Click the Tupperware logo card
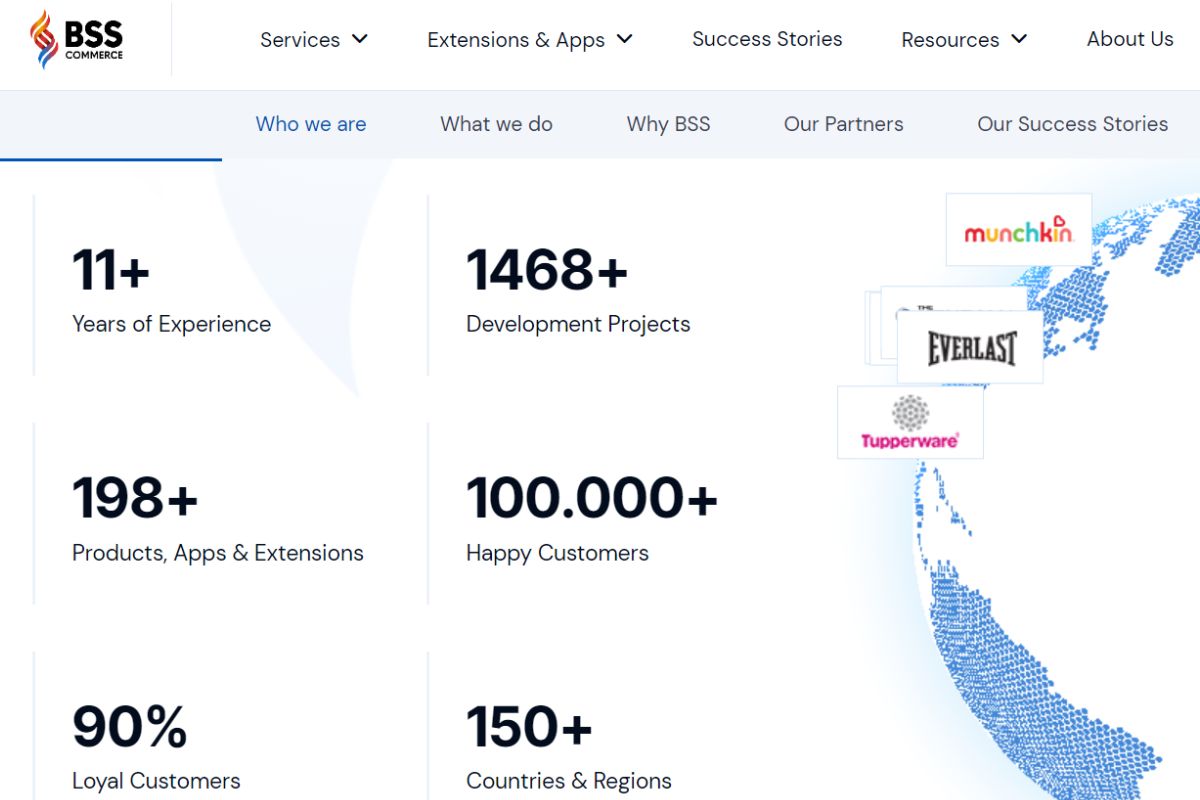 pyautogui.click(x=910, y=423)
